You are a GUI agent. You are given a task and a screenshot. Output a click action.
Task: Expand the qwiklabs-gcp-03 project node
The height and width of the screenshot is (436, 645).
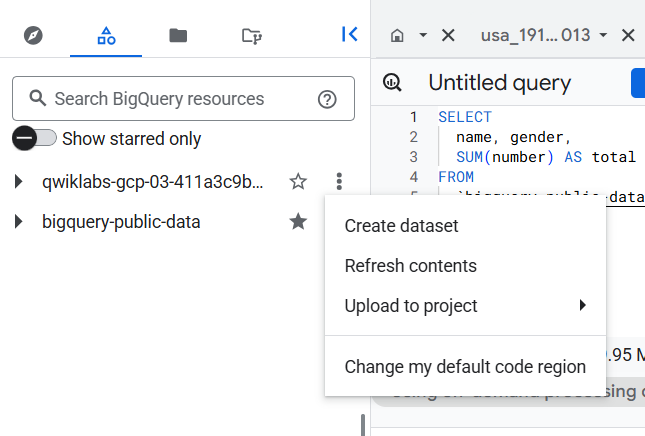(x=18, y=181)
